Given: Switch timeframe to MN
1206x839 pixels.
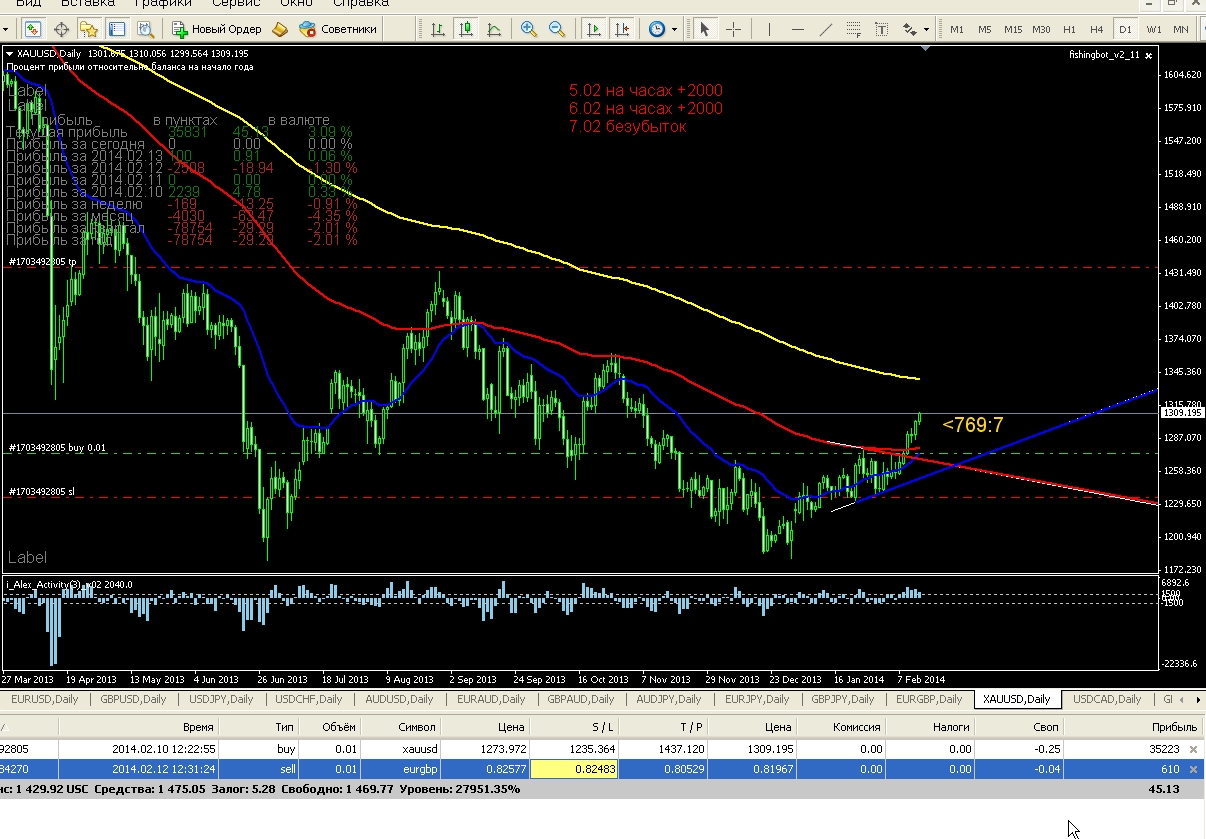Looking at the screenshot, I should pos(1181,29).
